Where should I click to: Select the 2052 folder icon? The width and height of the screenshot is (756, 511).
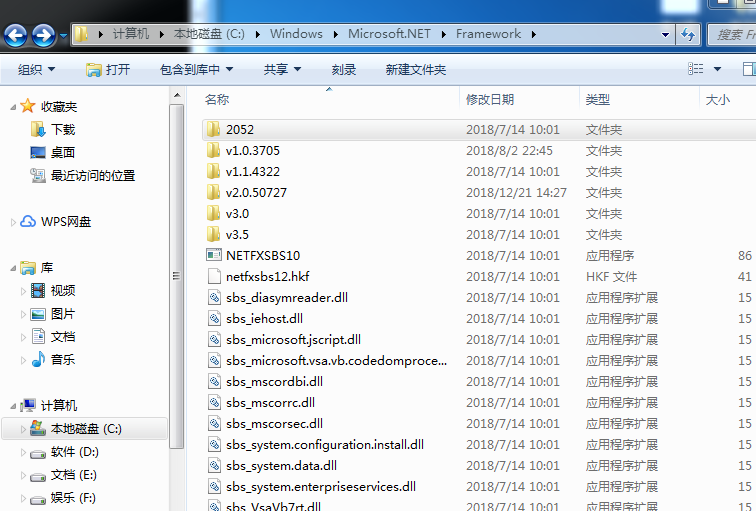(x=213, y=129)
